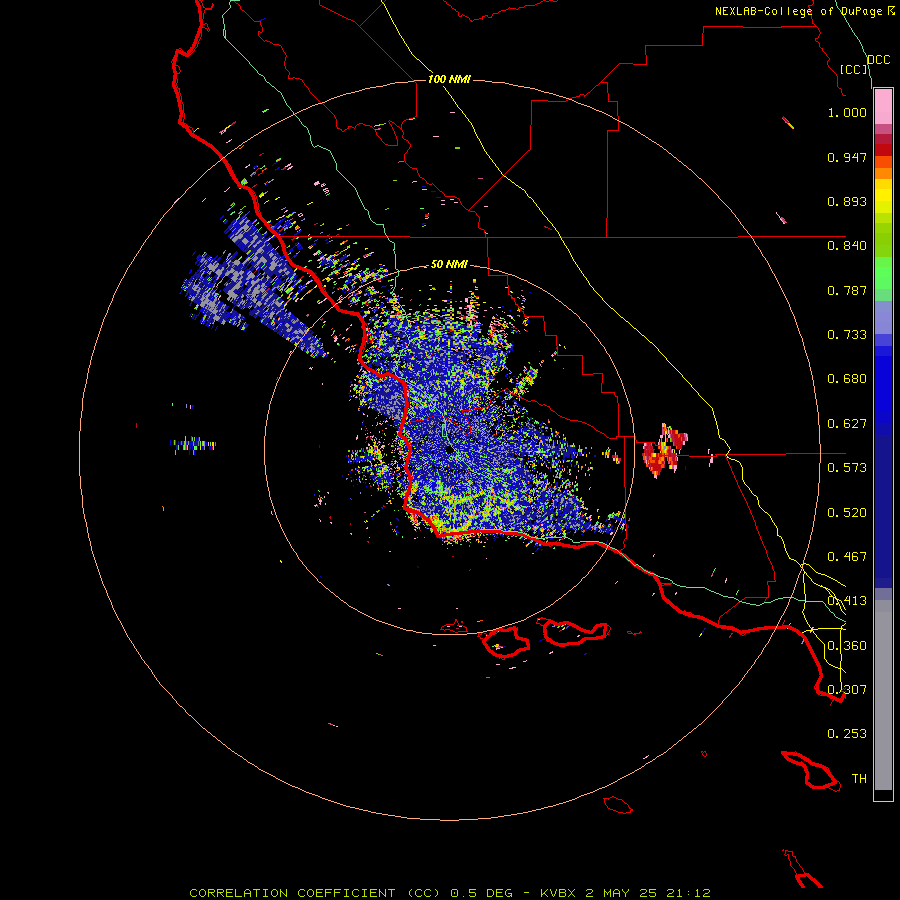Click the DCC label above the color scale
This screenshot has width=900, height=900.
point(879,60)
